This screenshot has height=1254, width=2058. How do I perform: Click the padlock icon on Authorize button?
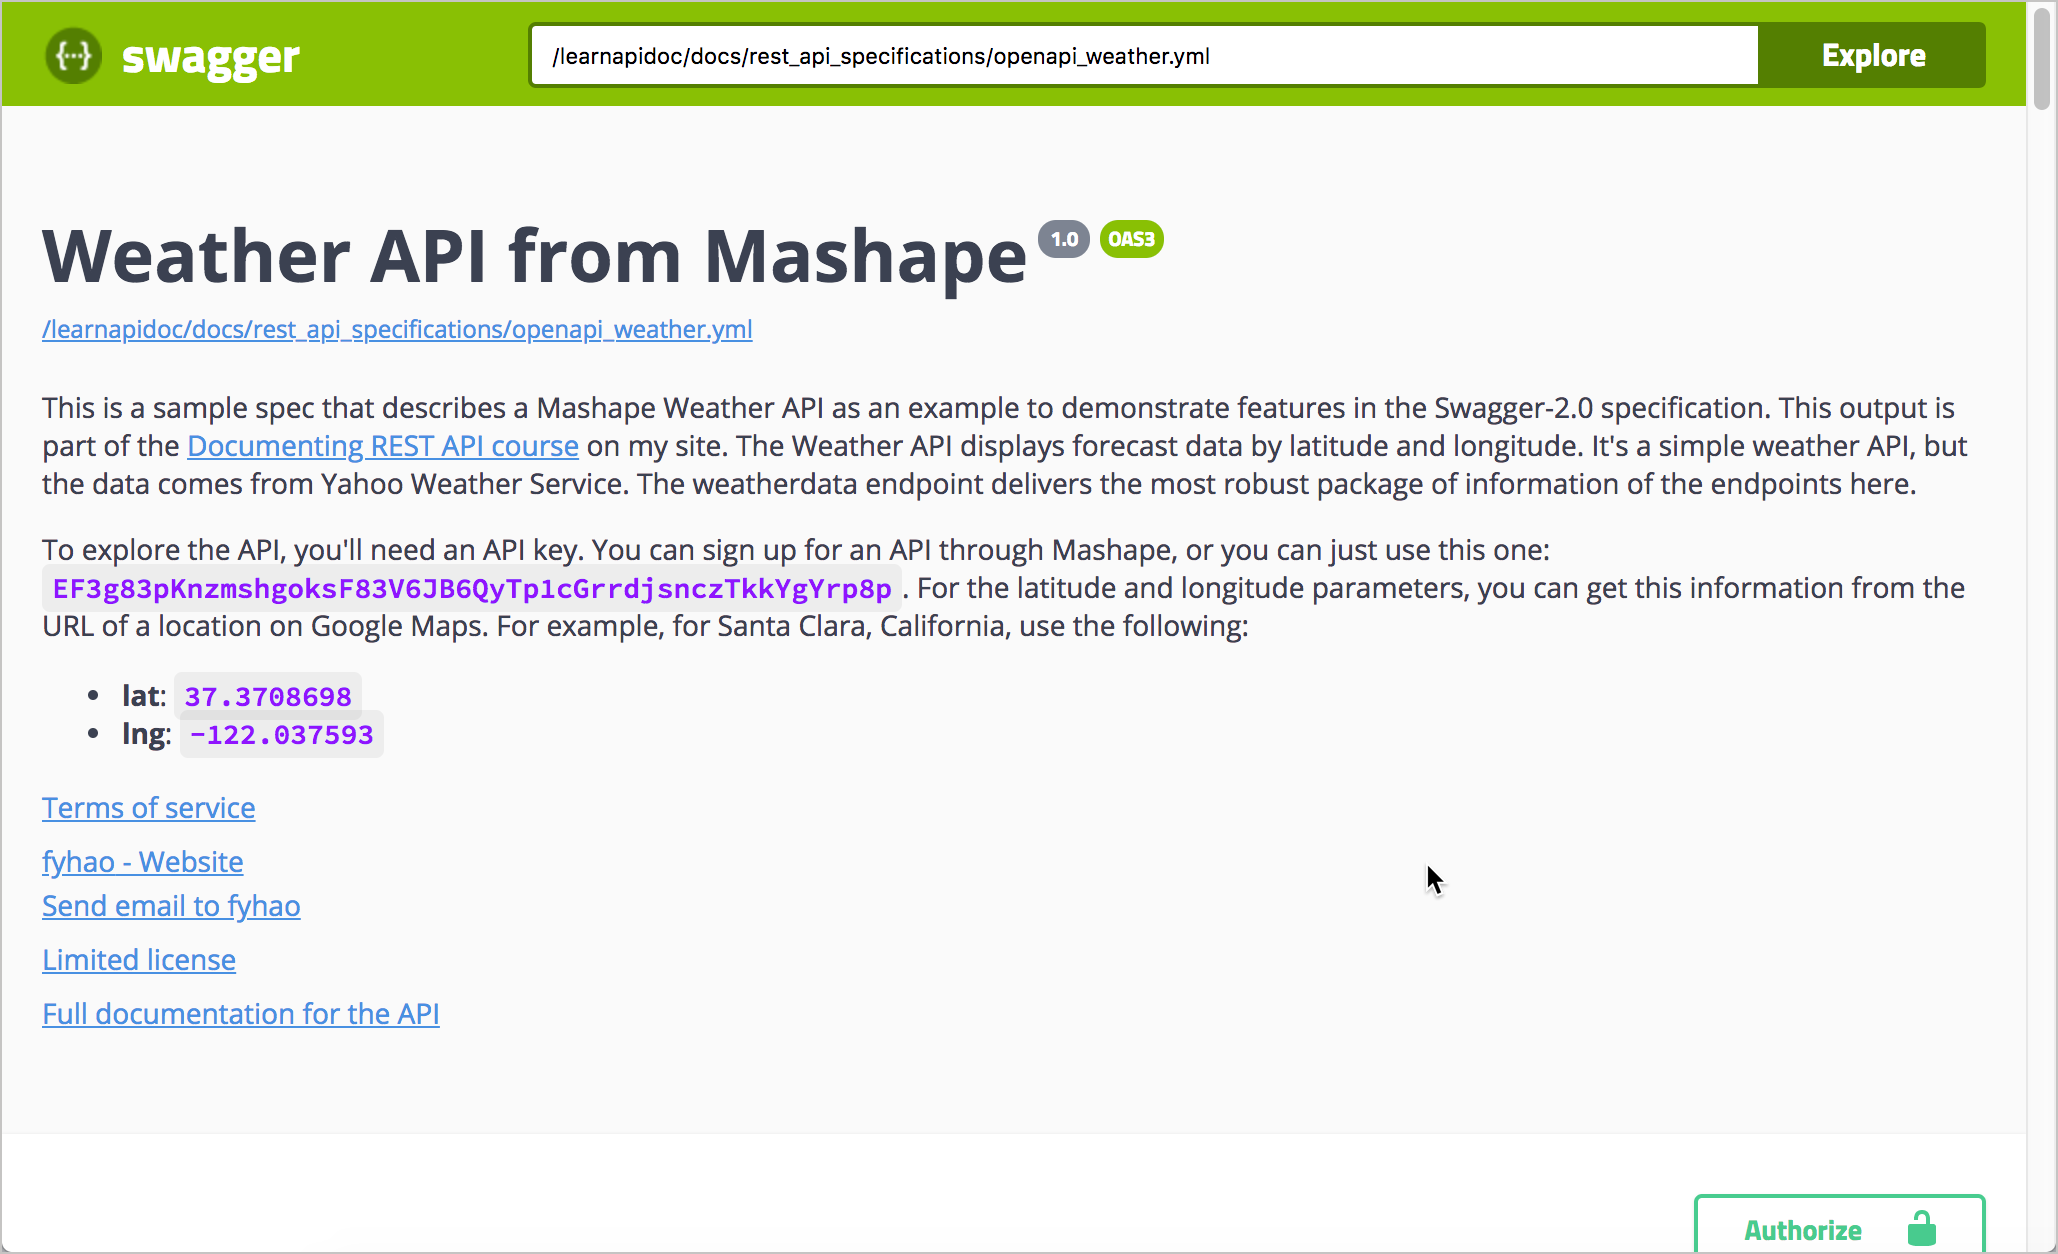point(1920,1226)
